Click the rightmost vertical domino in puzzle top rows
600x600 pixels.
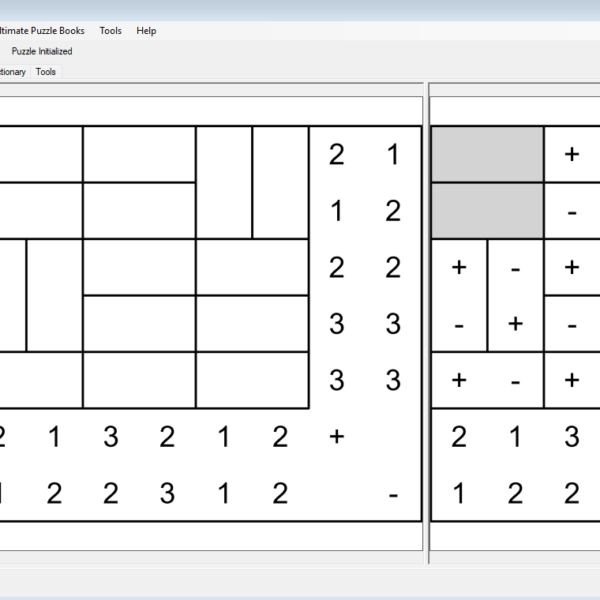click(280, 182)
